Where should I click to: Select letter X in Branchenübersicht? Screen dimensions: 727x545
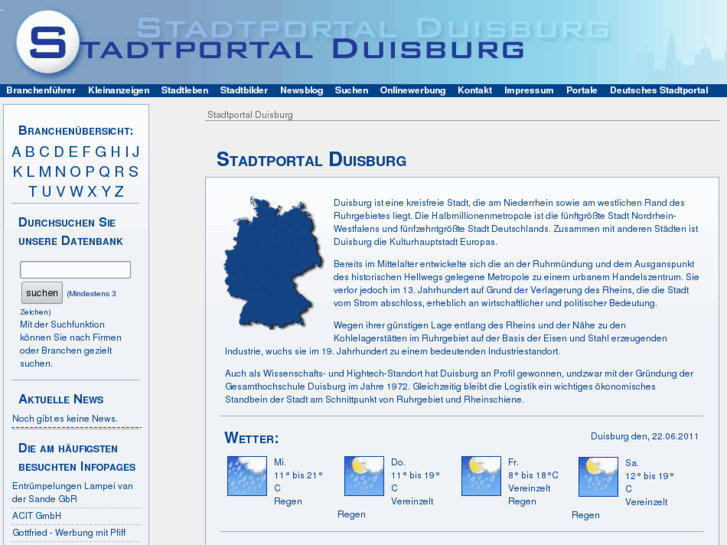point(92,192)
